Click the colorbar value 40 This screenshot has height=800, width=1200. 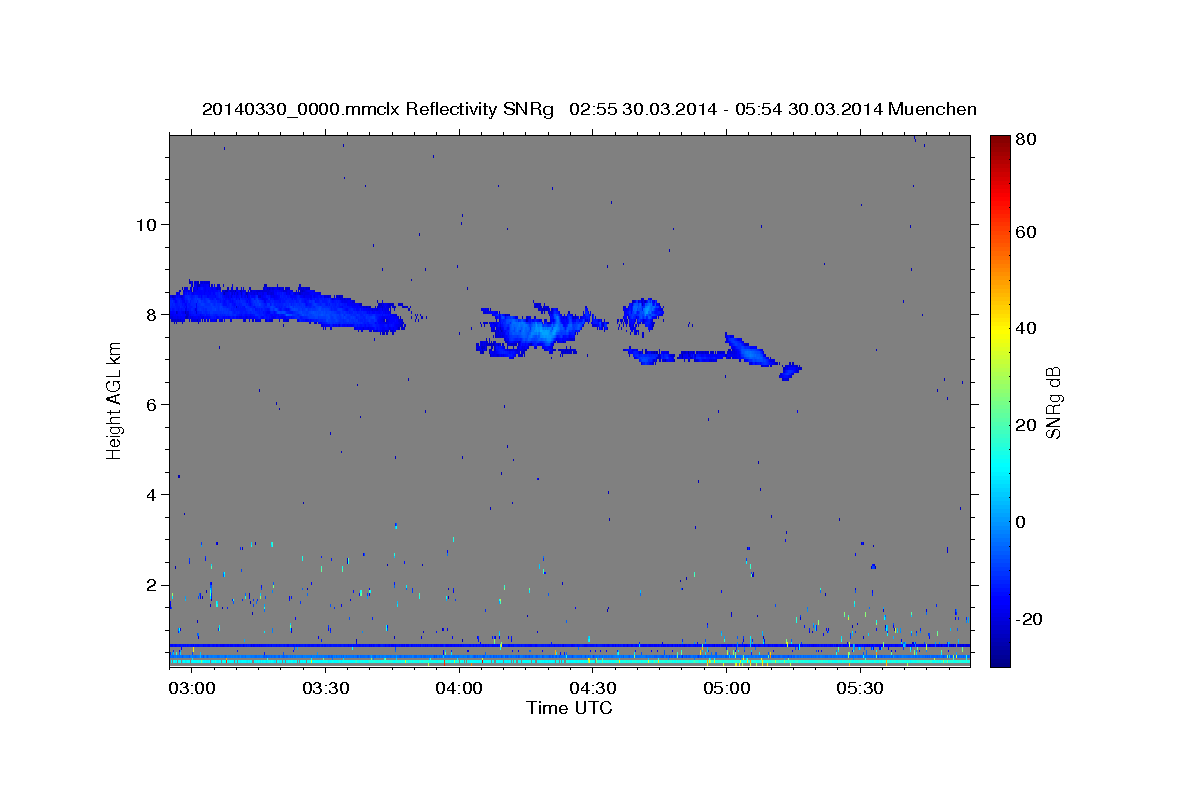1025,328
